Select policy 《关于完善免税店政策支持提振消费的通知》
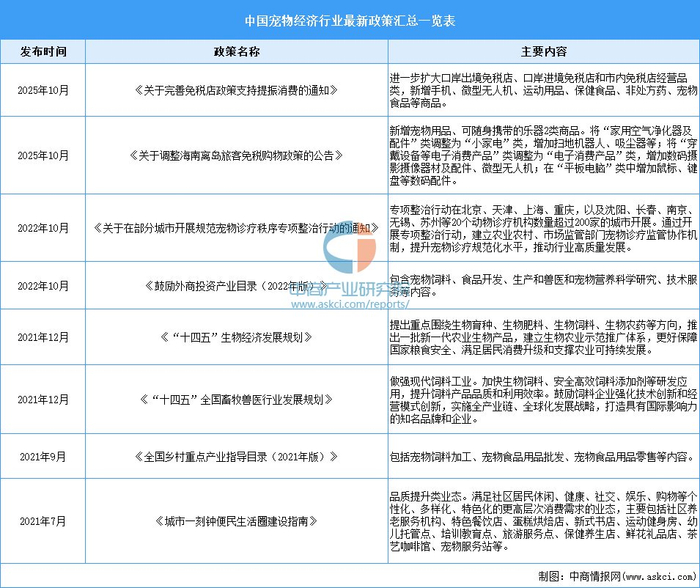Image resolution: width=700 pixels, height=588 pixels. 237,90
